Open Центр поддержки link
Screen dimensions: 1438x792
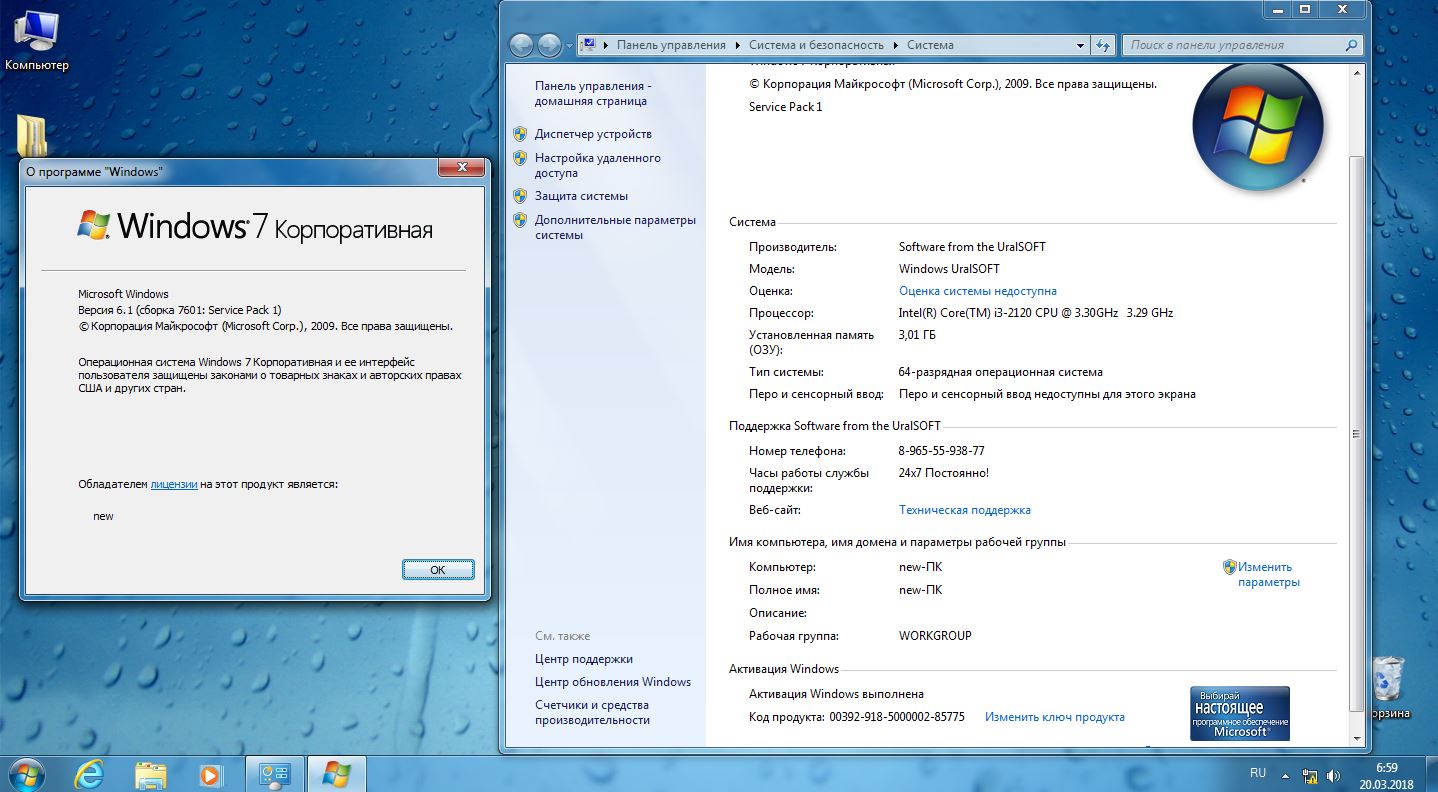[x=584, y=659]
